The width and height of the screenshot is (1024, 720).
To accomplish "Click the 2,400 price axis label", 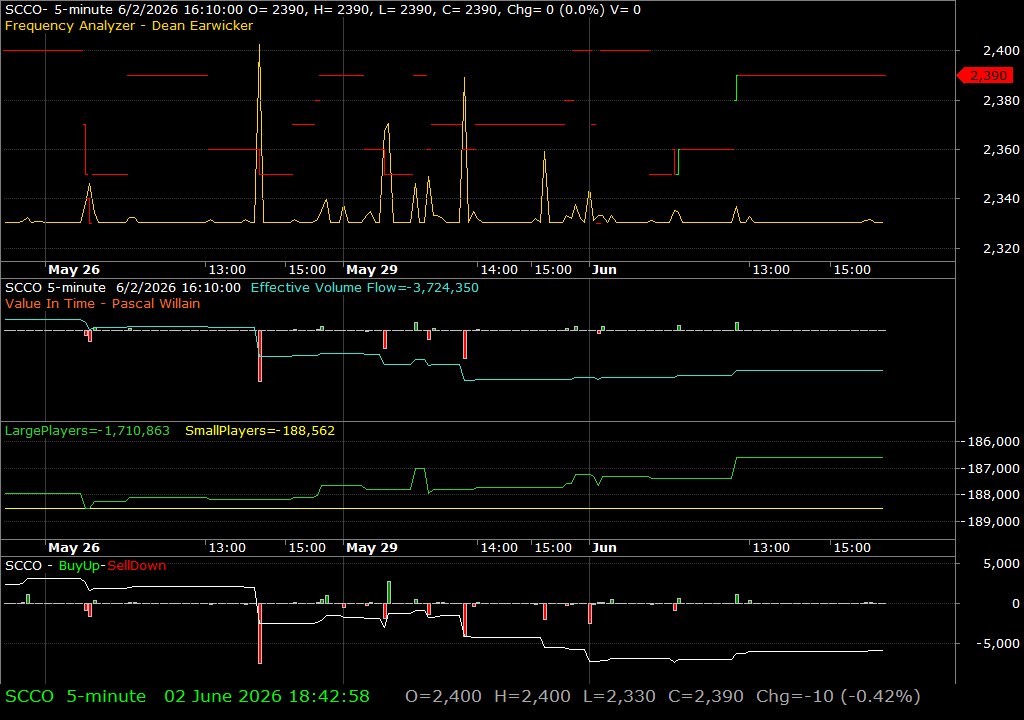I will point(1000,51).
